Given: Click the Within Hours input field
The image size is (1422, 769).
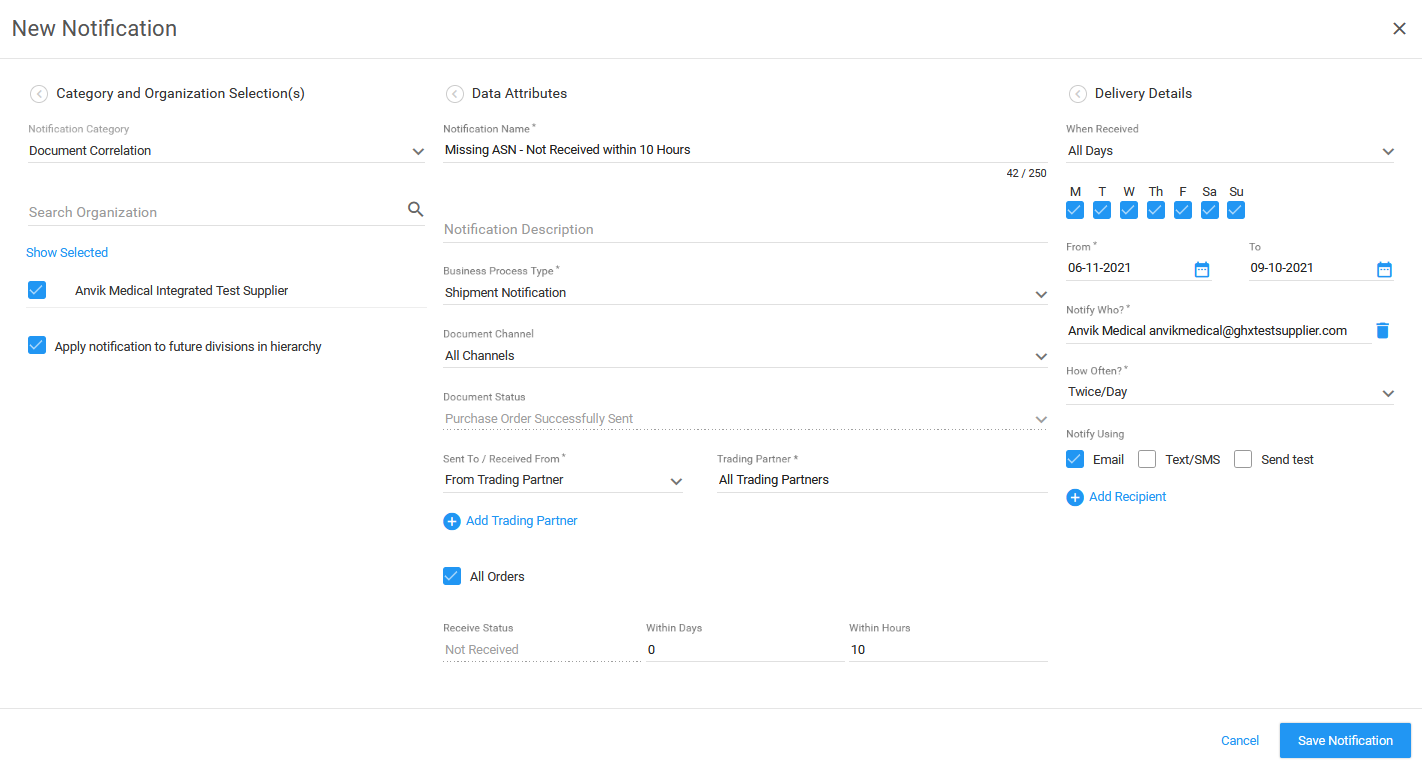Looking at the screenshot, I should point(947,650).
